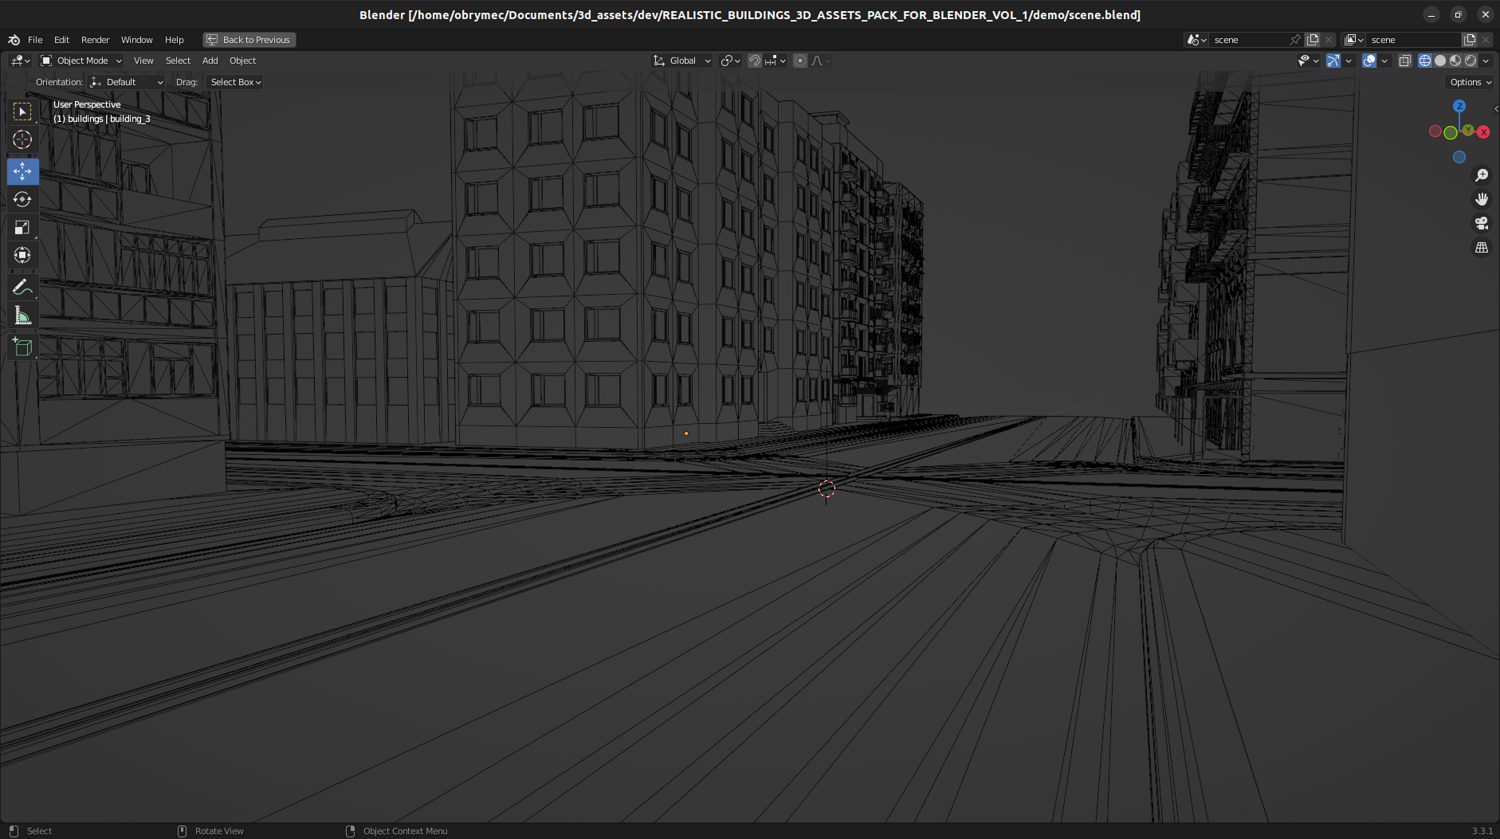The width and height of the screenshot is (1500, 839).
Task: Open the Help menu
Action: [x=174, y=40]
